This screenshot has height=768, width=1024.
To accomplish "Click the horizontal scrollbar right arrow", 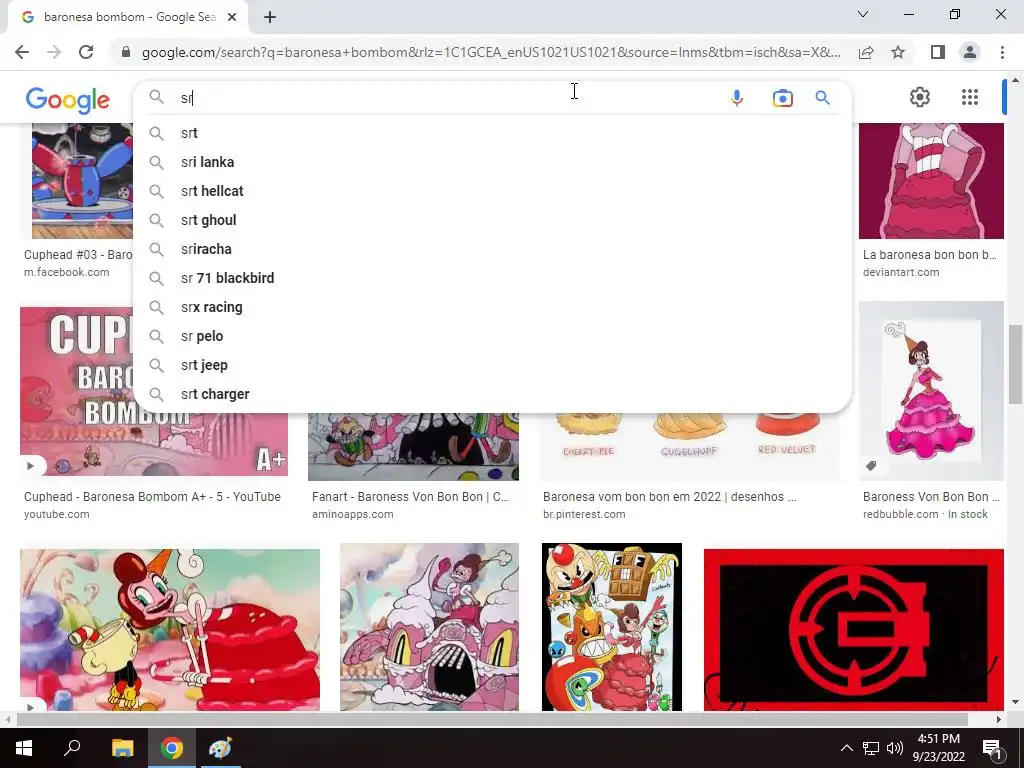I will tap(999, 720).
